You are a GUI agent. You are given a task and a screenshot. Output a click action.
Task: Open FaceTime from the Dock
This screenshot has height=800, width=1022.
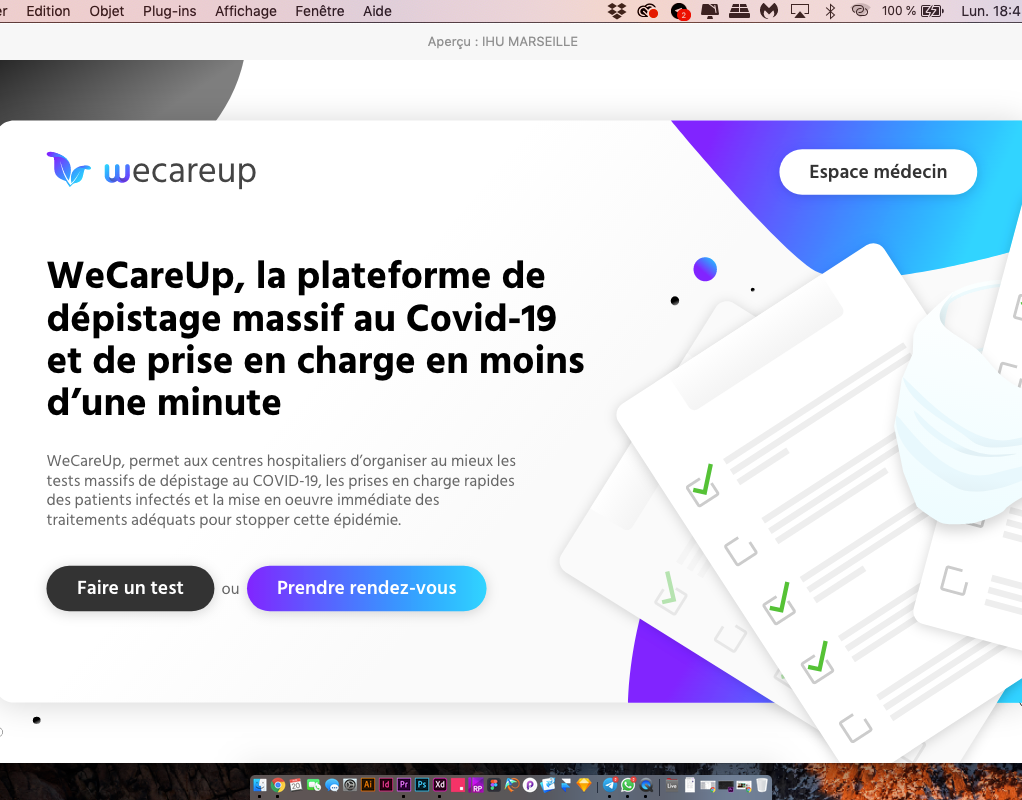tap(314, 785)
